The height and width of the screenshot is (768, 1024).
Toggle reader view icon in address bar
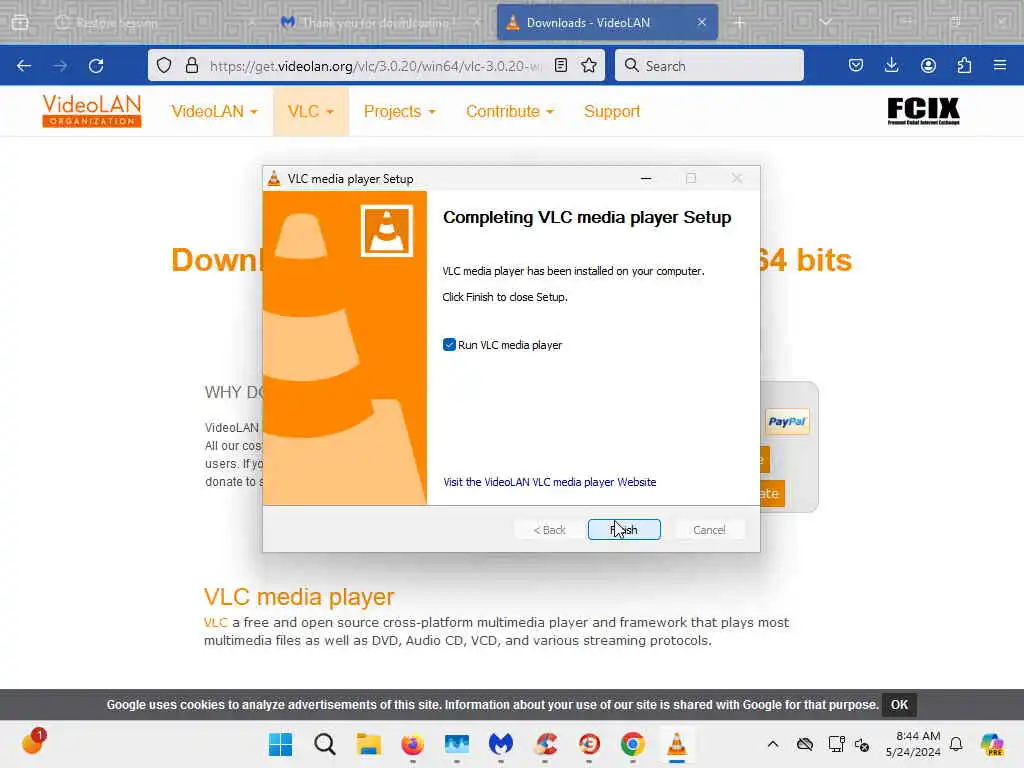560,65
